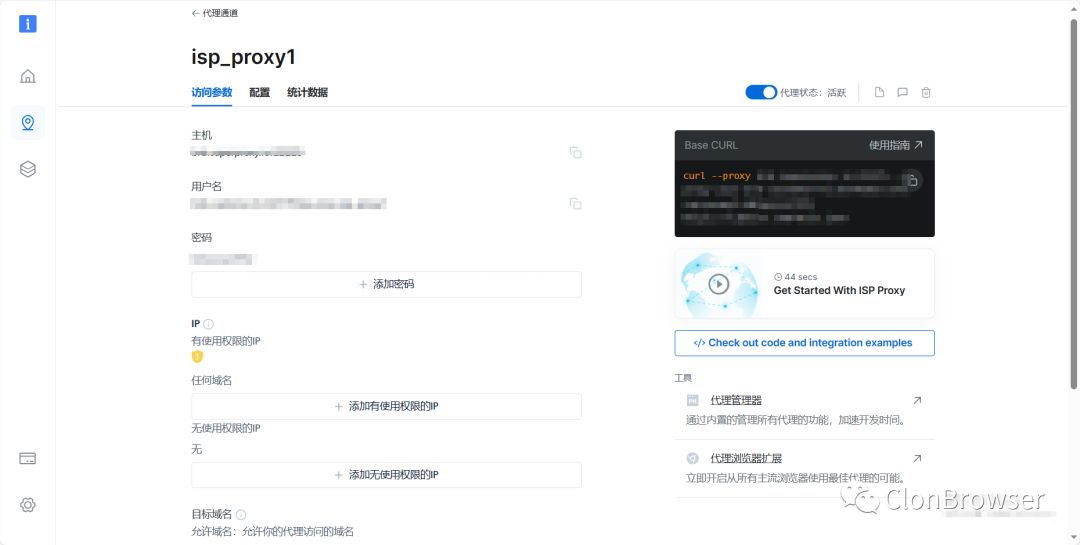Click the comment icon near proxy status
Image resolution: width=1080 pixels, height=545 pixels.
[x=902, y=93]
